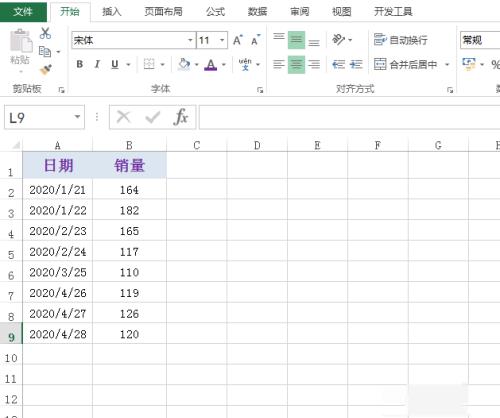The height and width of the screenshot is (418, 500).
Task: Click cancel X in formula bar
Action: 124,117
